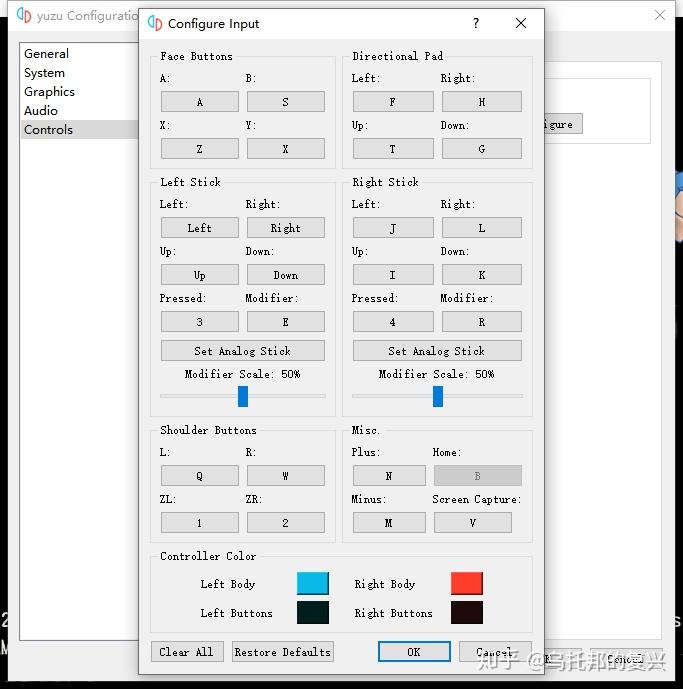The image size is (683, 689).
Task: Select General in the yuzu Configuration sidebar
Action: tap(79, 54)
